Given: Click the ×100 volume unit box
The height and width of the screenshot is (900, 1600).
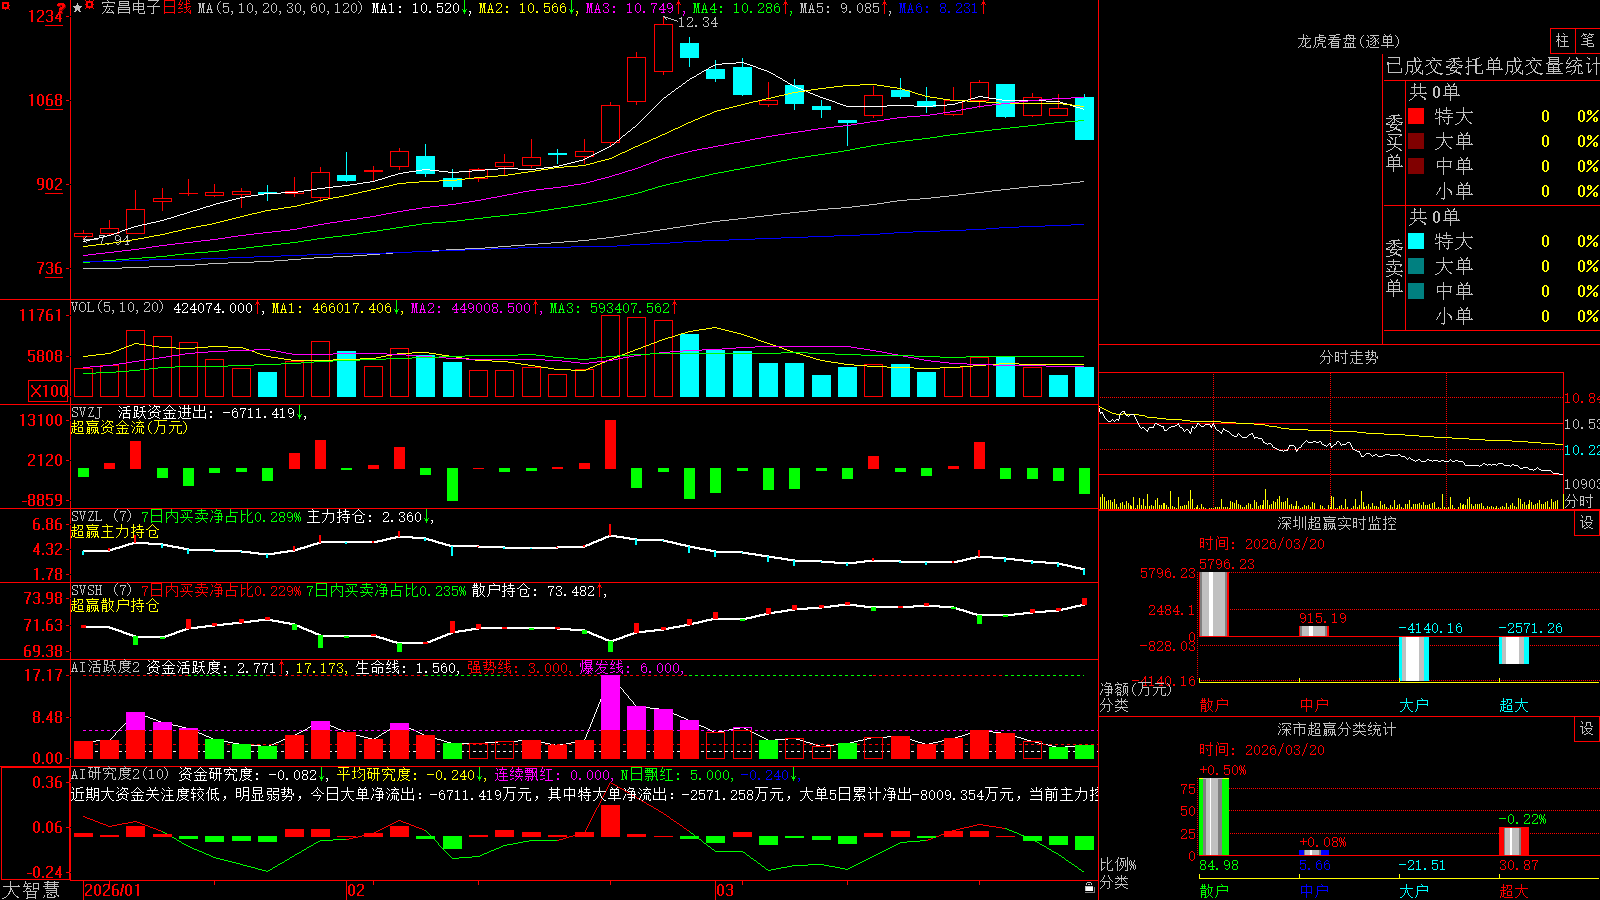Looking at the screenshot, I should click(x=48, y=391).
